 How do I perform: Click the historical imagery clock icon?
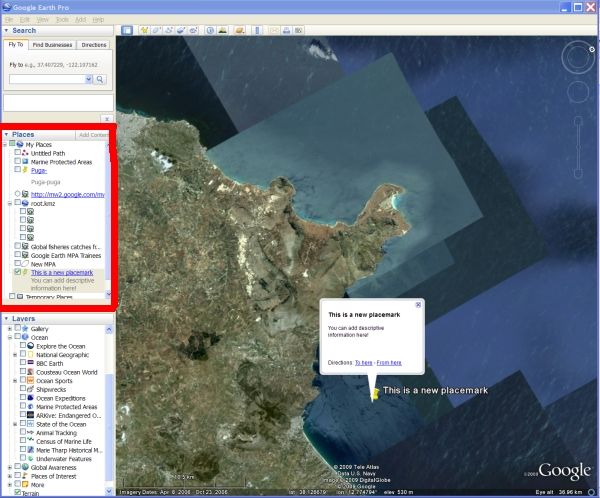(210, 30)
